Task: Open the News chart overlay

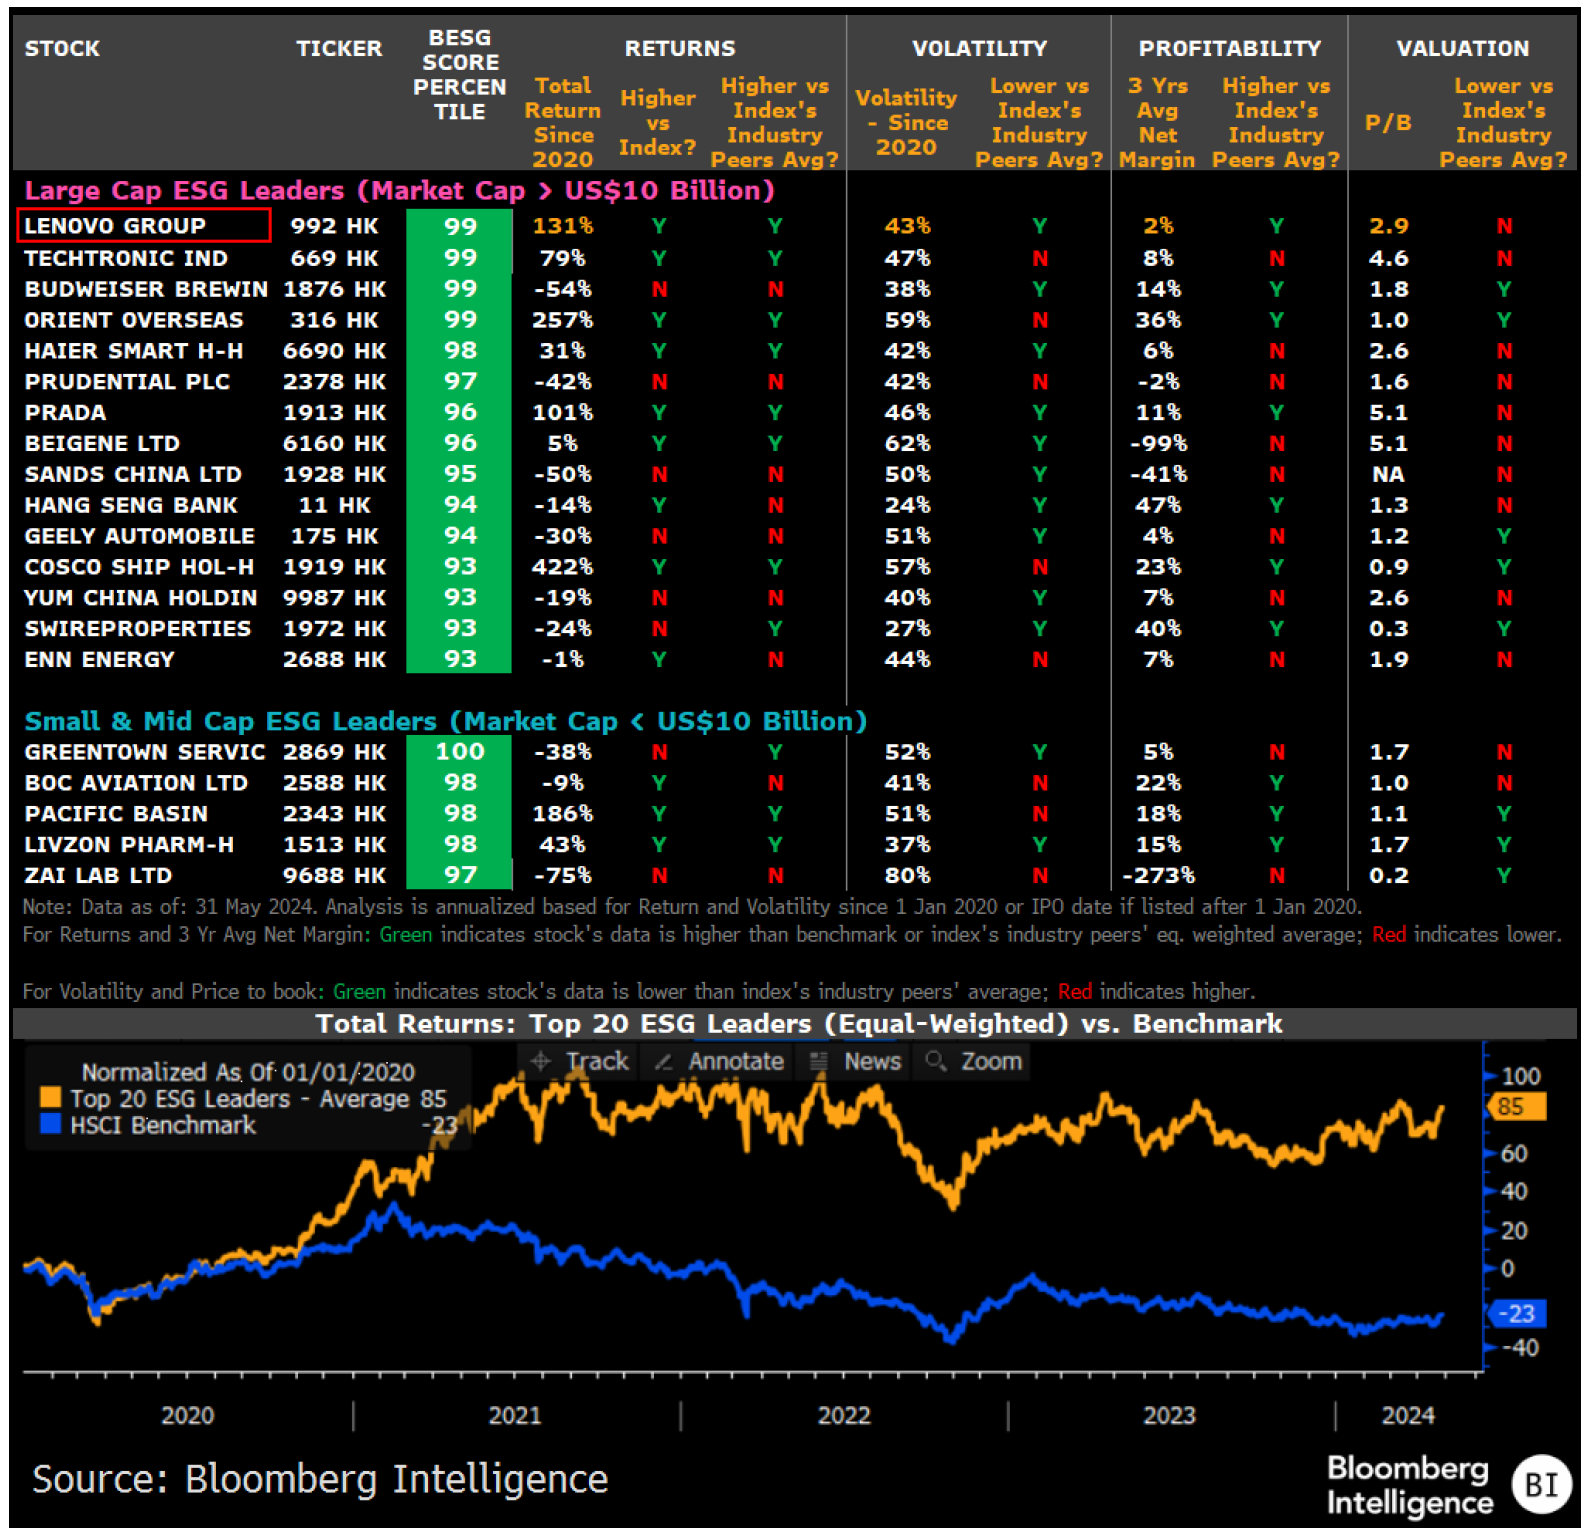Action: pos(856,1061)
